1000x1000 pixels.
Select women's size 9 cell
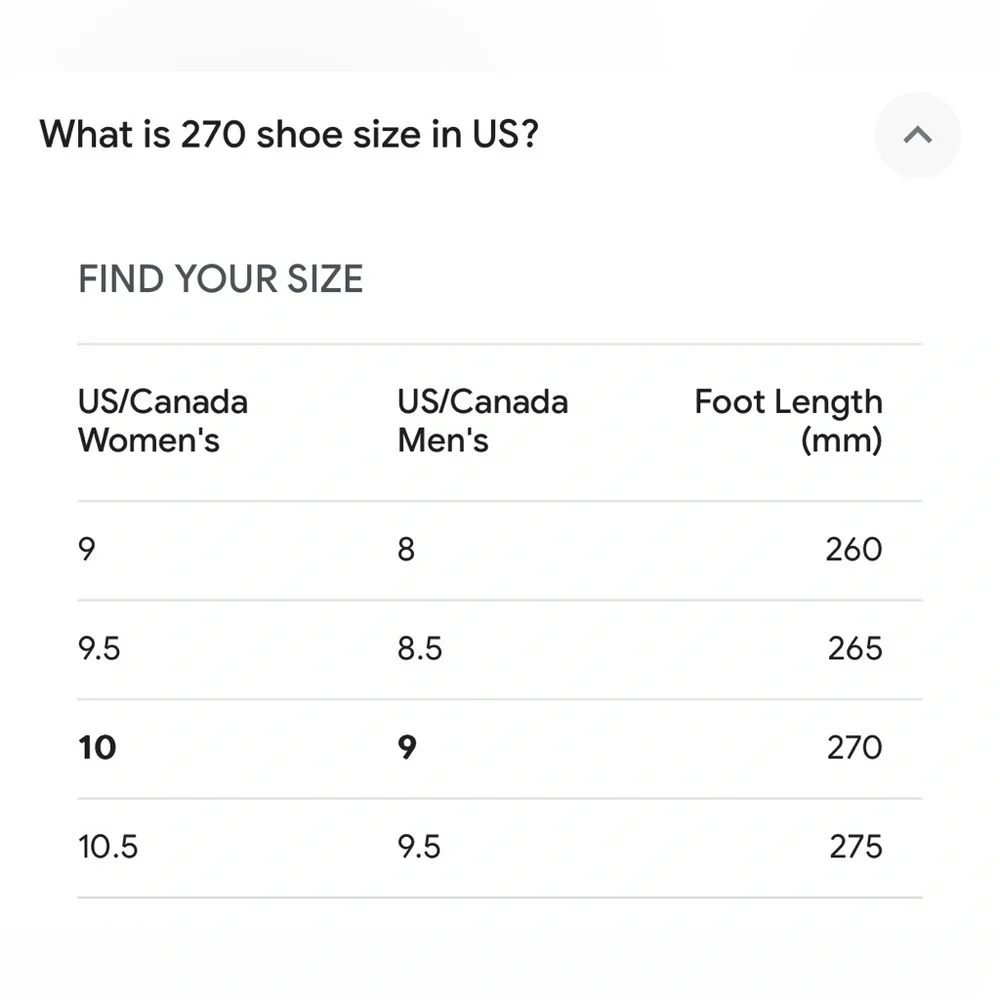pos(87,549)
